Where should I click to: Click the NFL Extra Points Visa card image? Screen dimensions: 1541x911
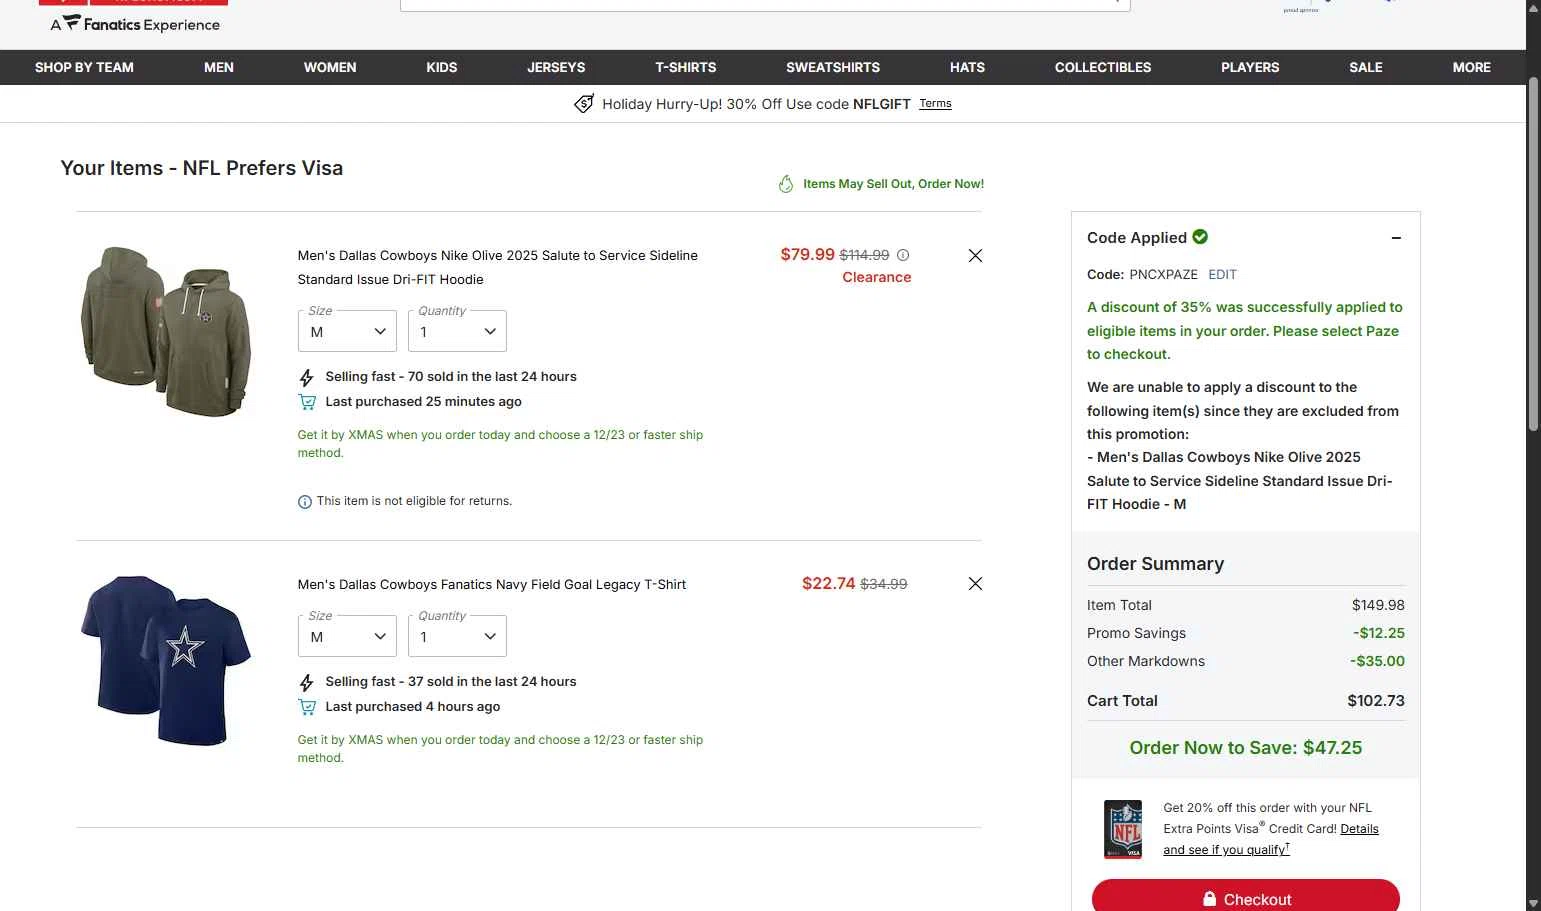[1123, 829]
